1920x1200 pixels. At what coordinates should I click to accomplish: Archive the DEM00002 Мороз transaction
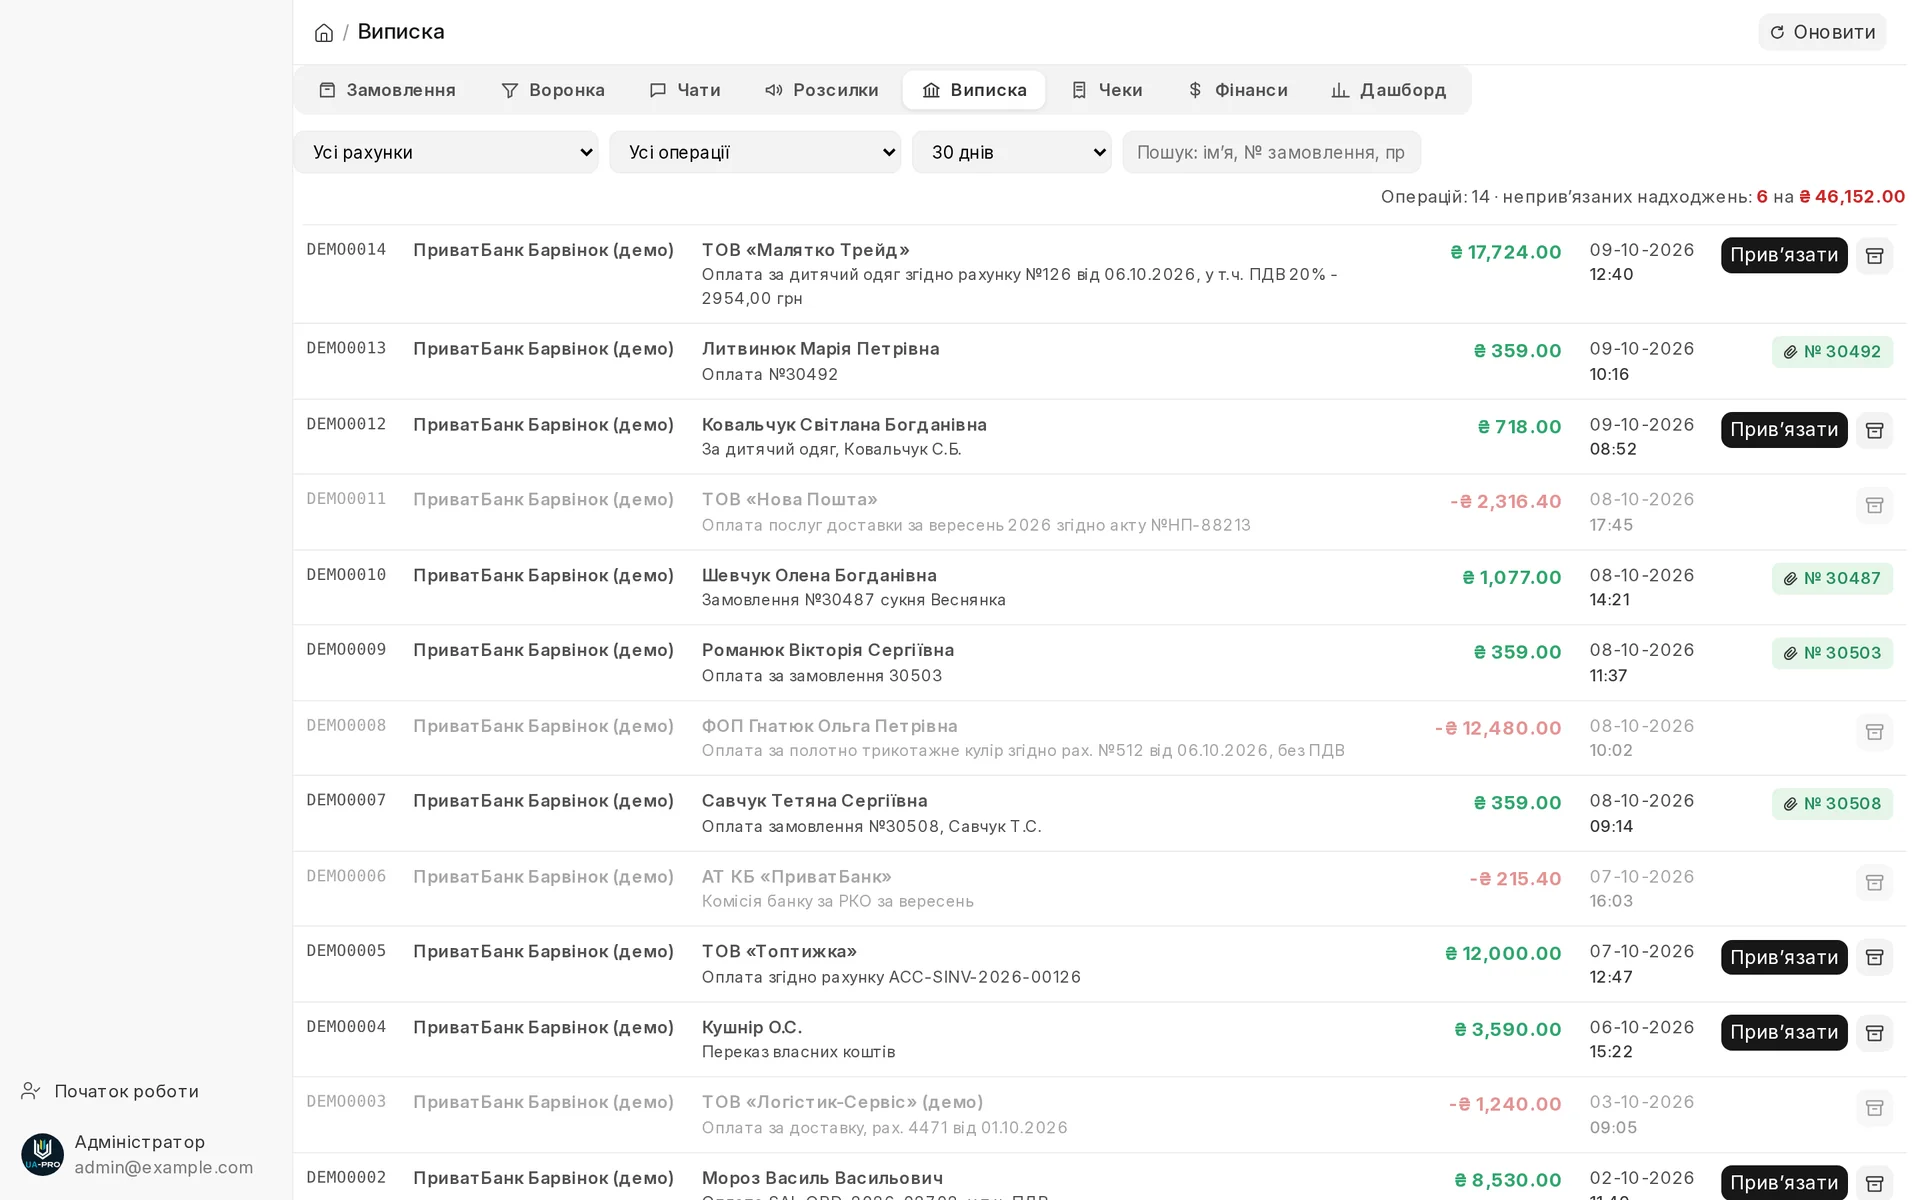(1874, 1183)
